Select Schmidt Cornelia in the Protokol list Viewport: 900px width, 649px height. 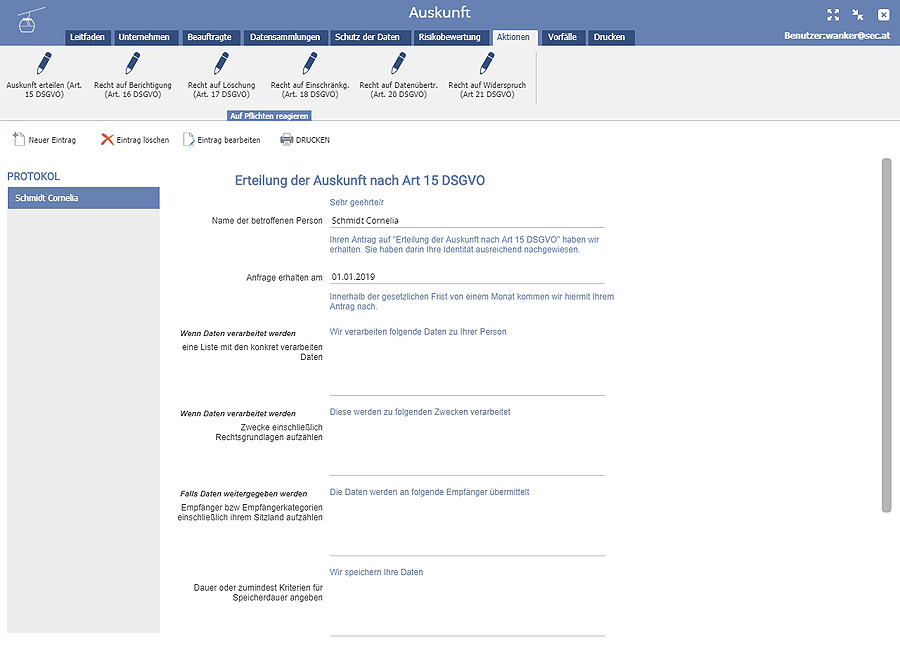coord(83,198)
